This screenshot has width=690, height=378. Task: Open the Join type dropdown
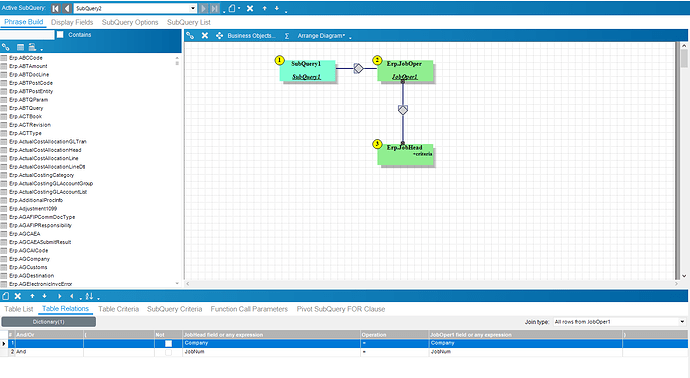pos(682,322)
